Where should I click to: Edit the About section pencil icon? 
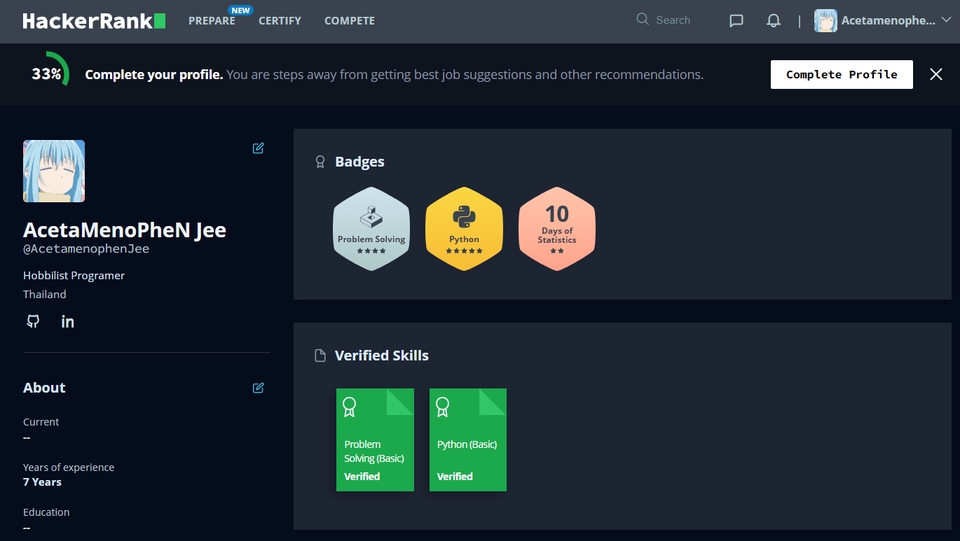click(258, 387)
